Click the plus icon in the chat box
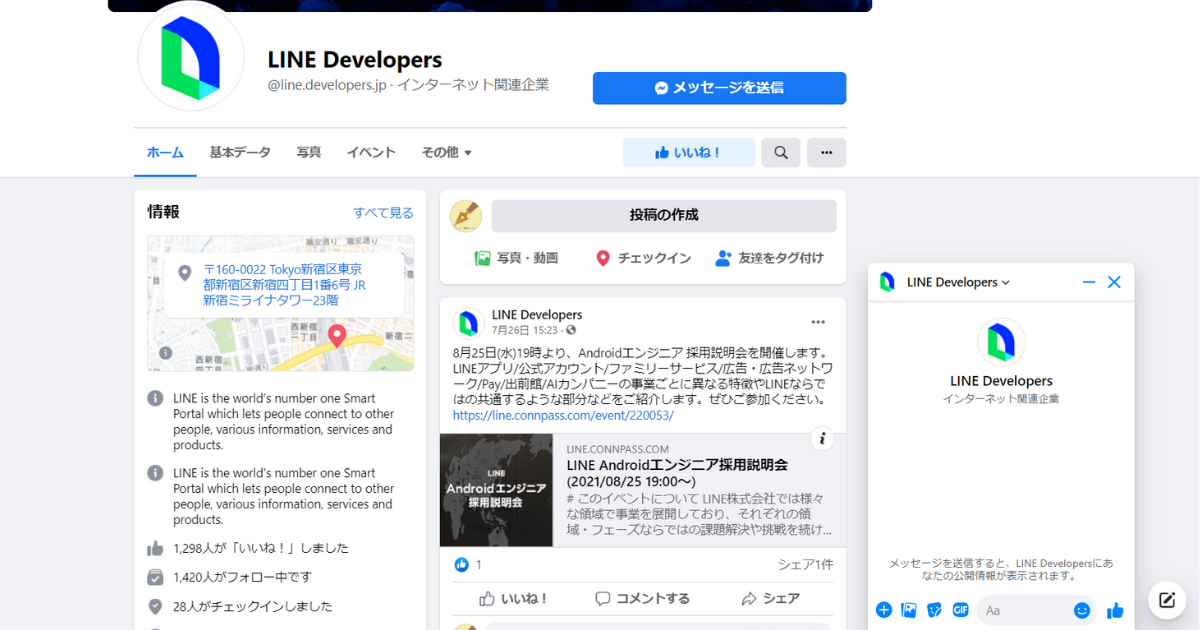Screen dimensions: 1200x630 [883, 610]
